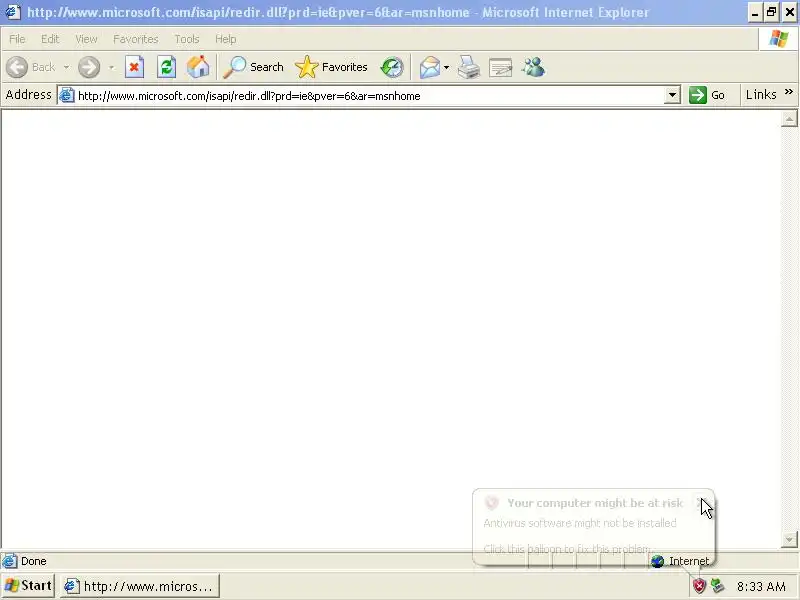Screen dimensions: 800x600
Task: Click the antivirus warning balloon message
Action: pyautogui.click(x=580, y=523)
